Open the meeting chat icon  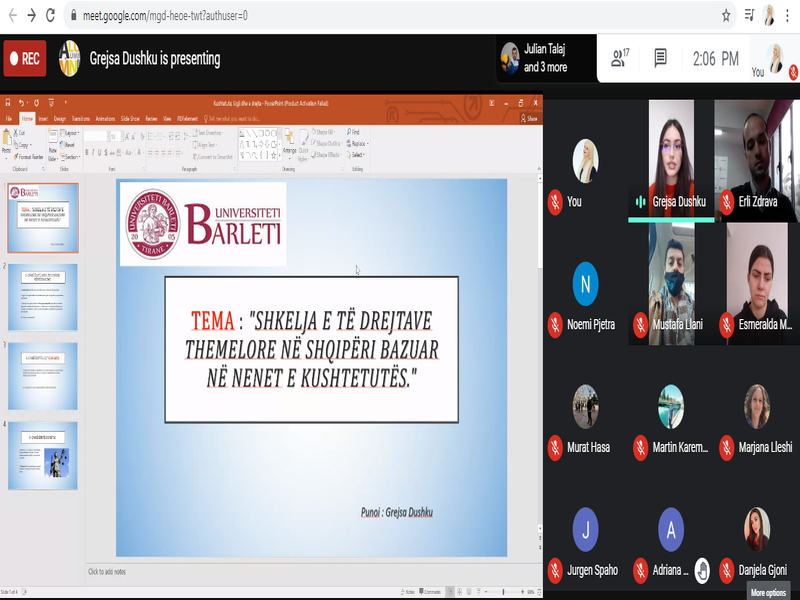[661, 59]
